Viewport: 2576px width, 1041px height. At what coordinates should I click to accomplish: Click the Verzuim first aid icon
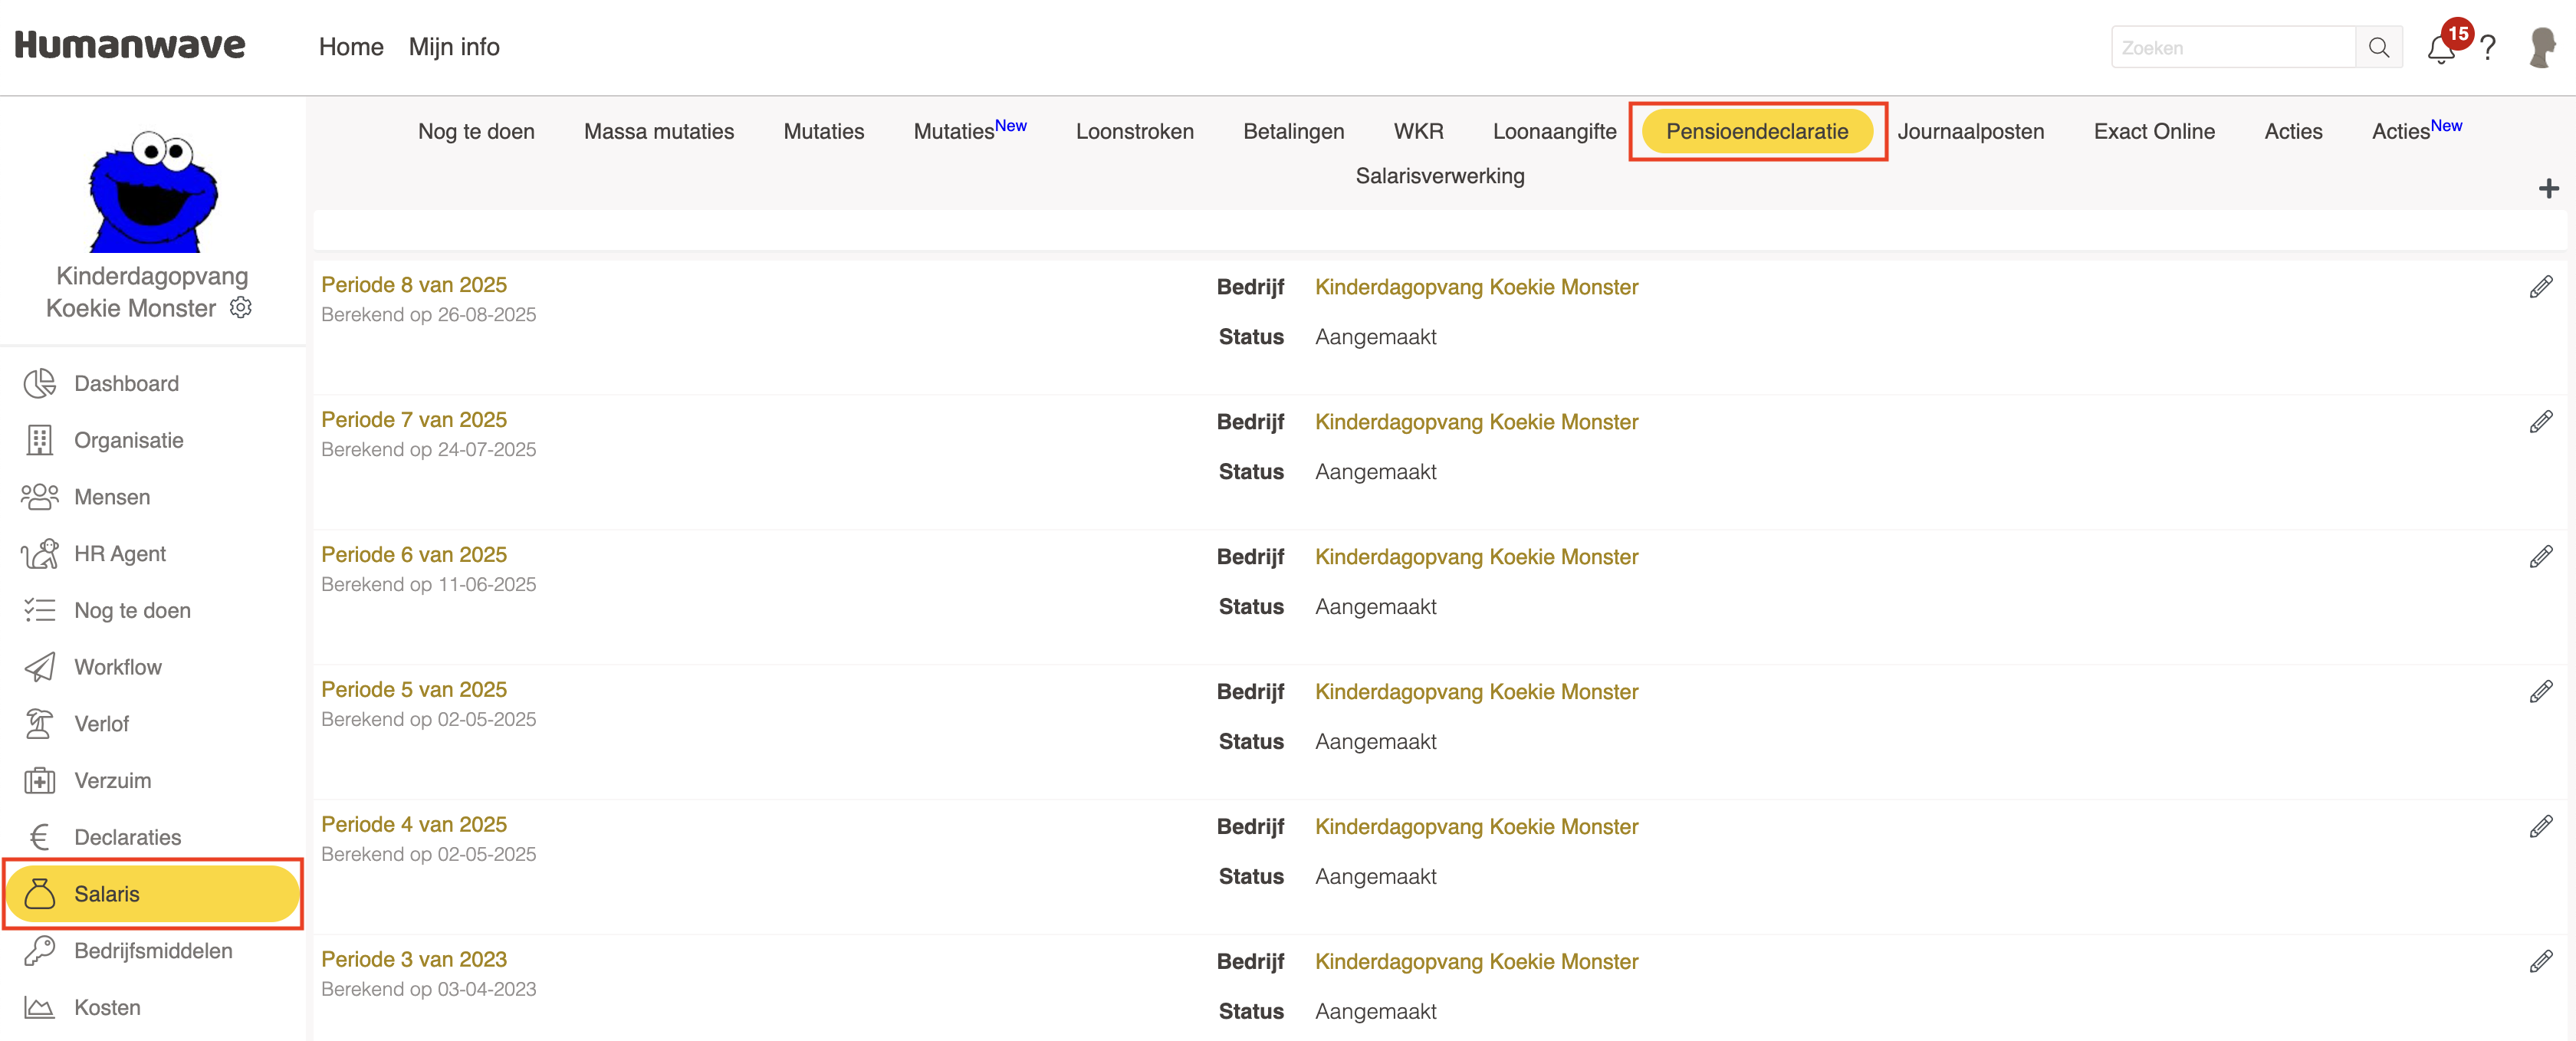tap(40, 780)
